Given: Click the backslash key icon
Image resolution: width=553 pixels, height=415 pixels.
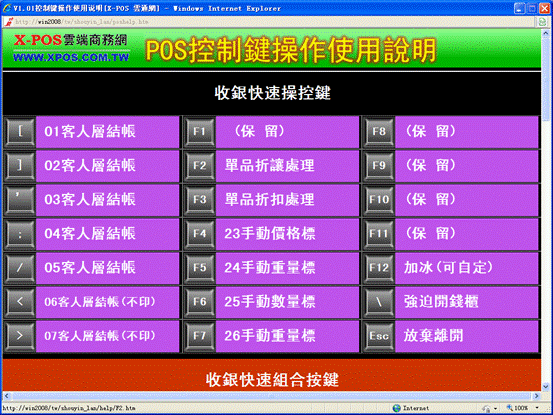Looking at the screenshot, I should (379, 302).
